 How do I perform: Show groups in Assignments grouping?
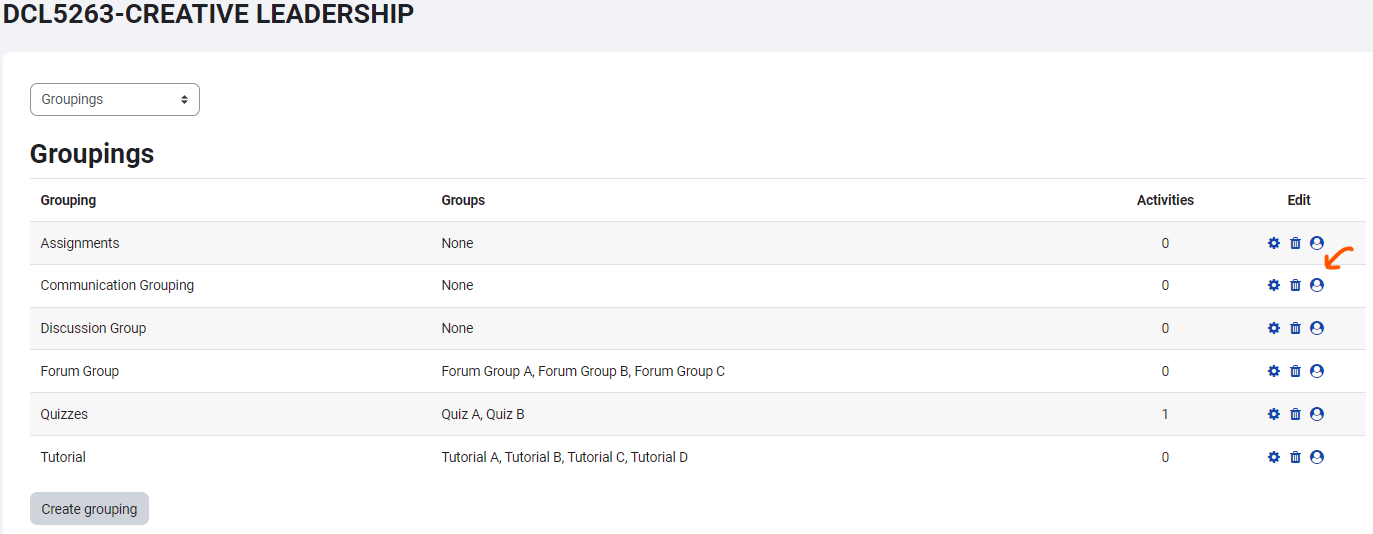point(1317,243)
